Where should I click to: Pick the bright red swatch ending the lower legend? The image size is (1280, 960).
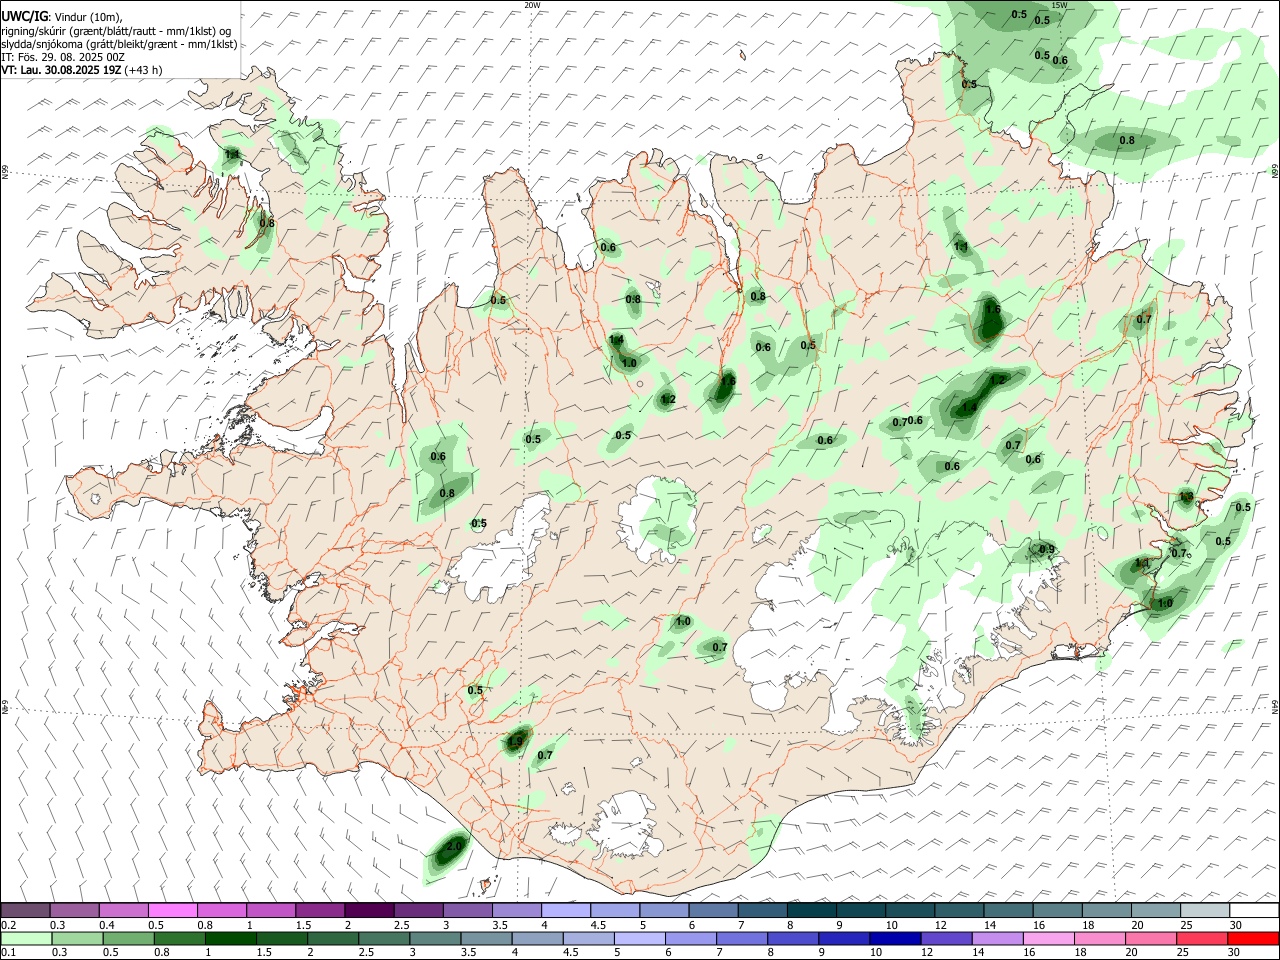(x=1253, y=938)
